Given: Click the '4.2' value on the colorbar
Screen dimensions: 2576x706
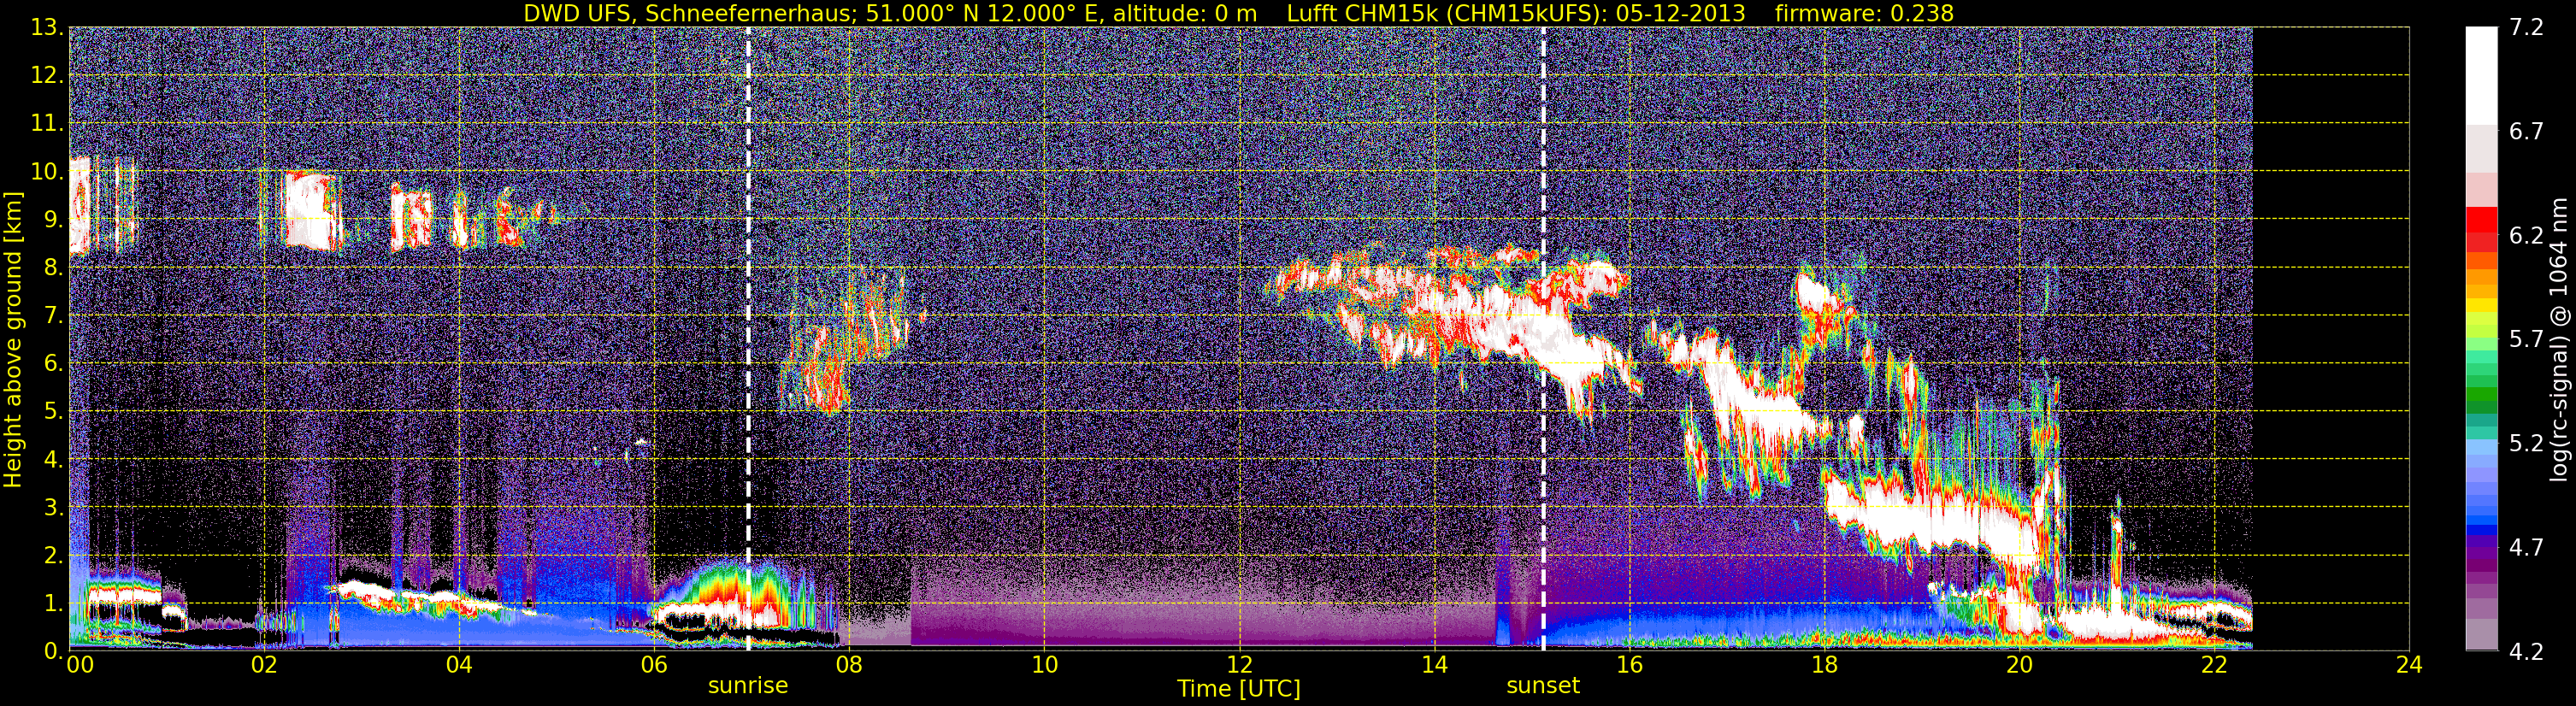Looking at the screenshot, I should click(2526, 652).
